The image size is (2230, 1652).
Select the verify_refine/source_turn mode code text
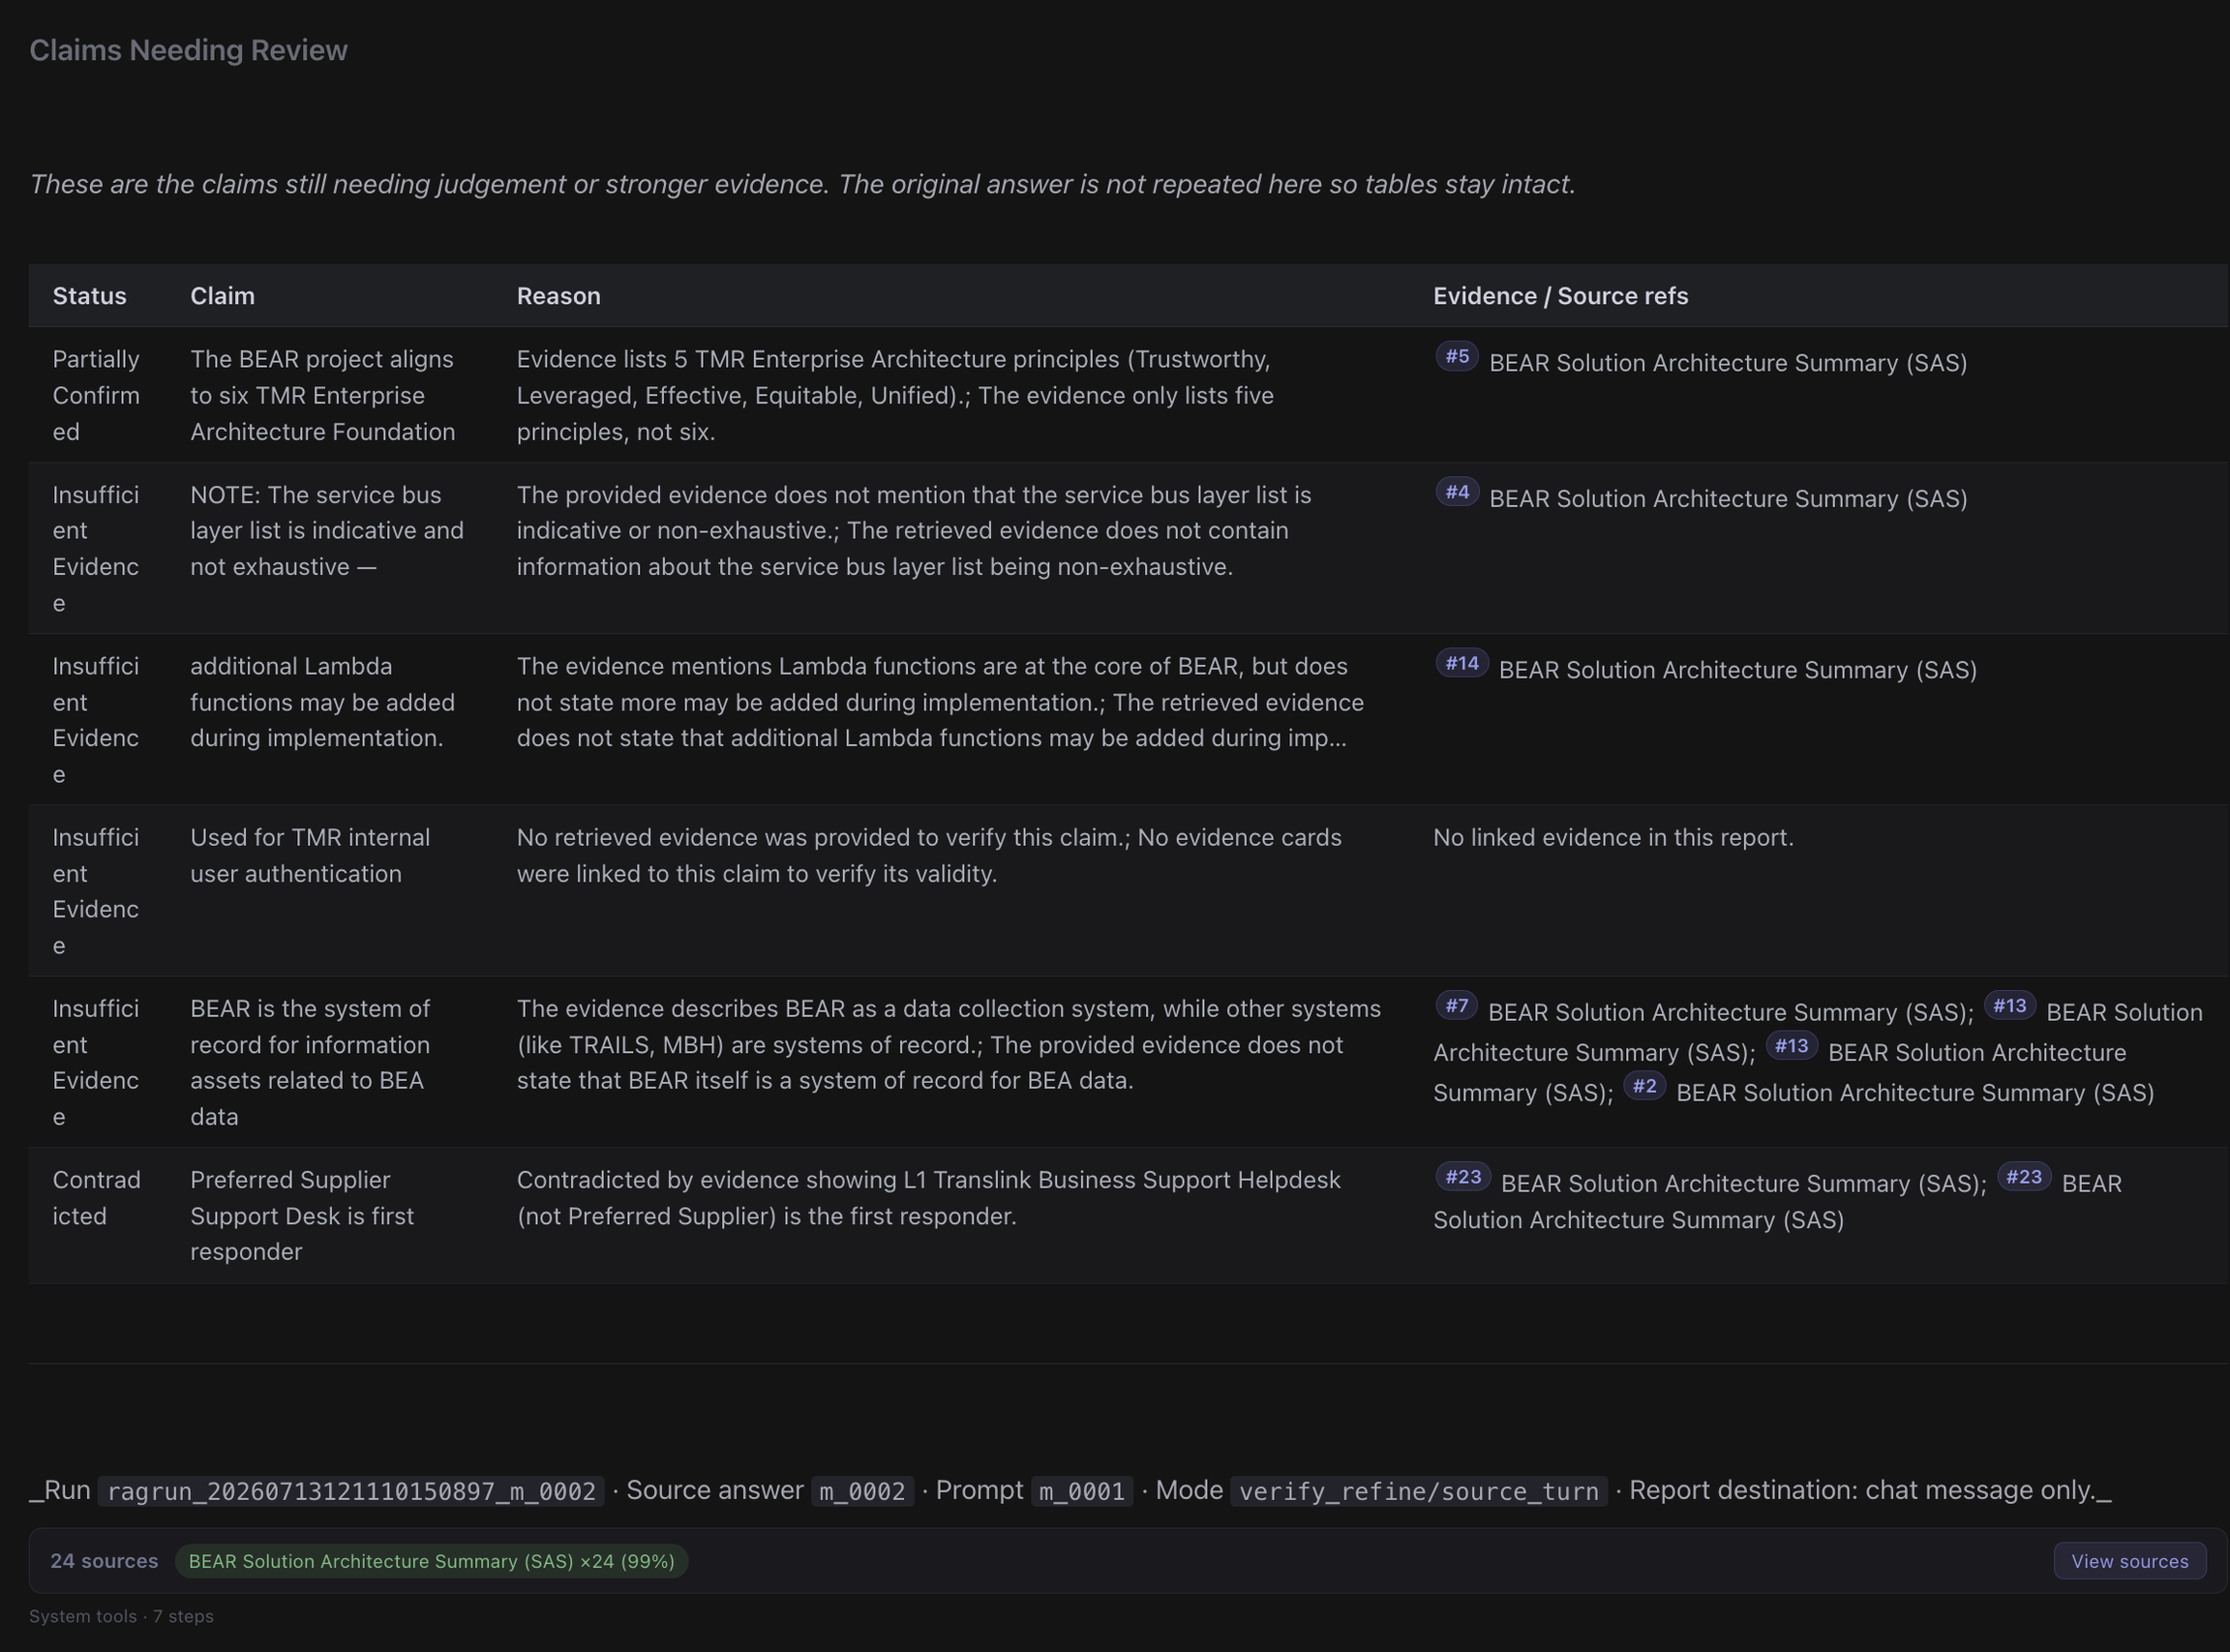(1418, 1491)
